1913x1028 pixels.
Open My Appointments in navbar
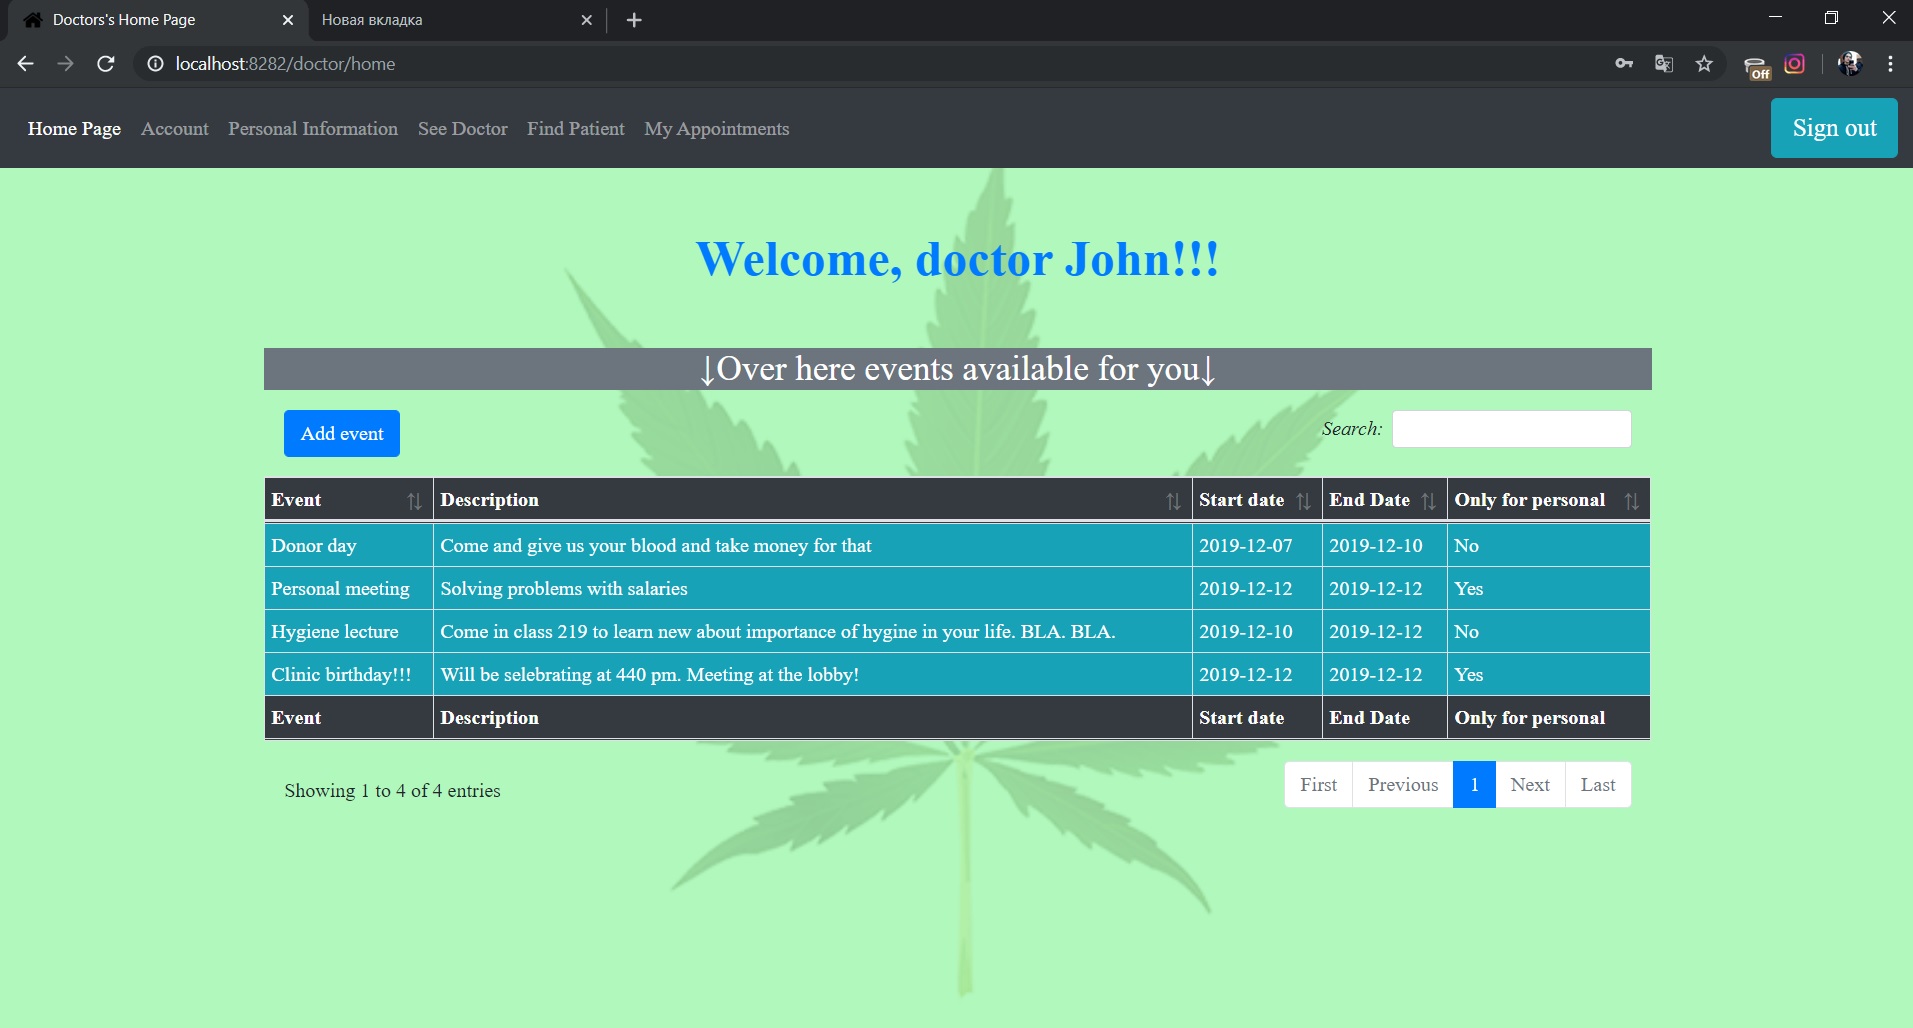(716, 129)
